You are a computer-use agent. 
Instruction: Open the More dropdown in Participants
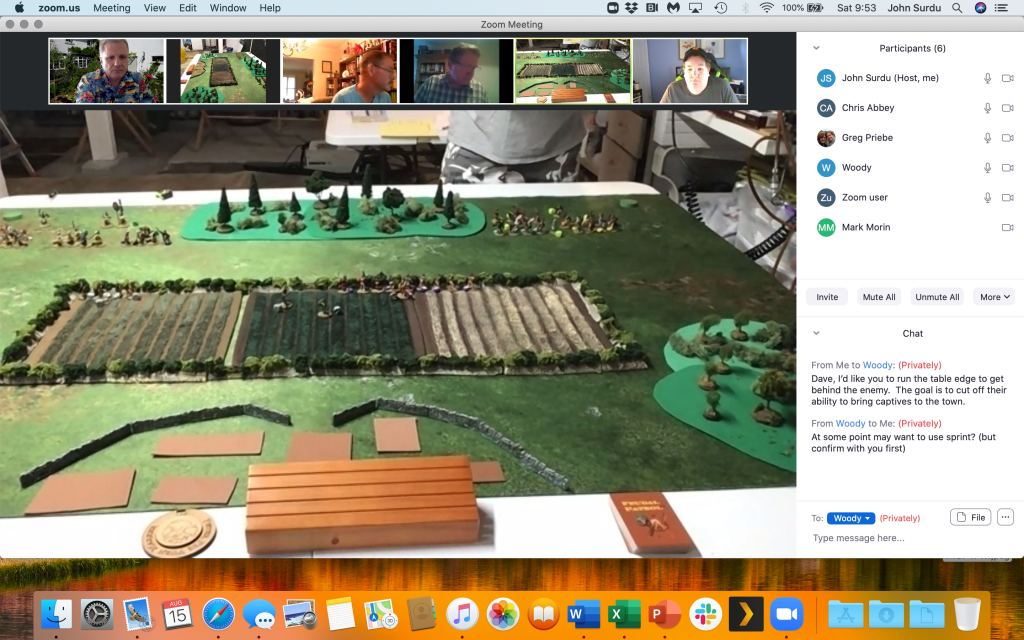click(x=995, y=297)
